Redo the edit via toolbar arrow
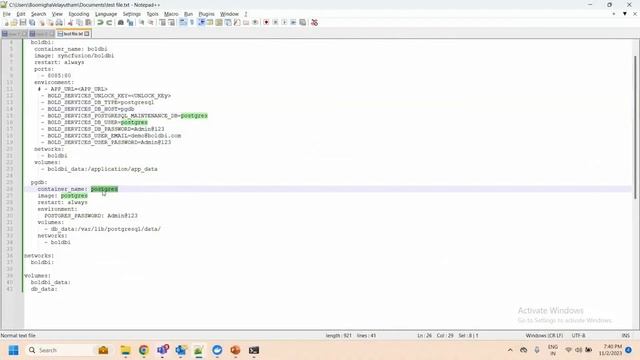The image size is (640, 360). 109,22
